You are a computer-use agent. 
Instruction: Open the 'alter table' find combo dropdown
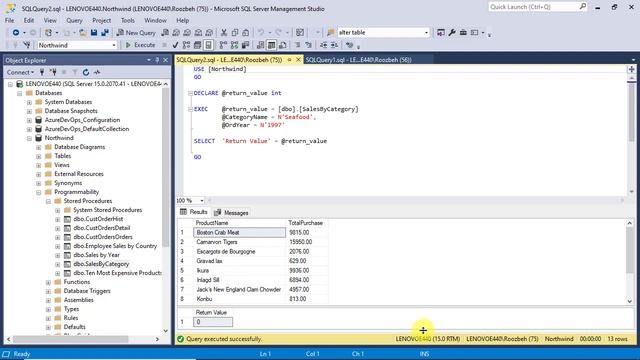pyautogui.click(x=426, y=33)
